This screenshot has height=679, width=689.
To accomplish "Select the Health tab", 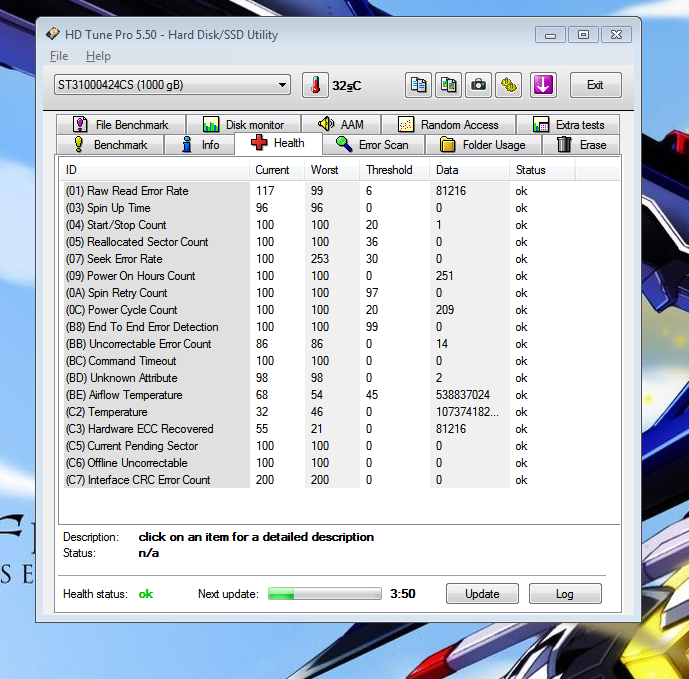I will [x=279, y=143].
